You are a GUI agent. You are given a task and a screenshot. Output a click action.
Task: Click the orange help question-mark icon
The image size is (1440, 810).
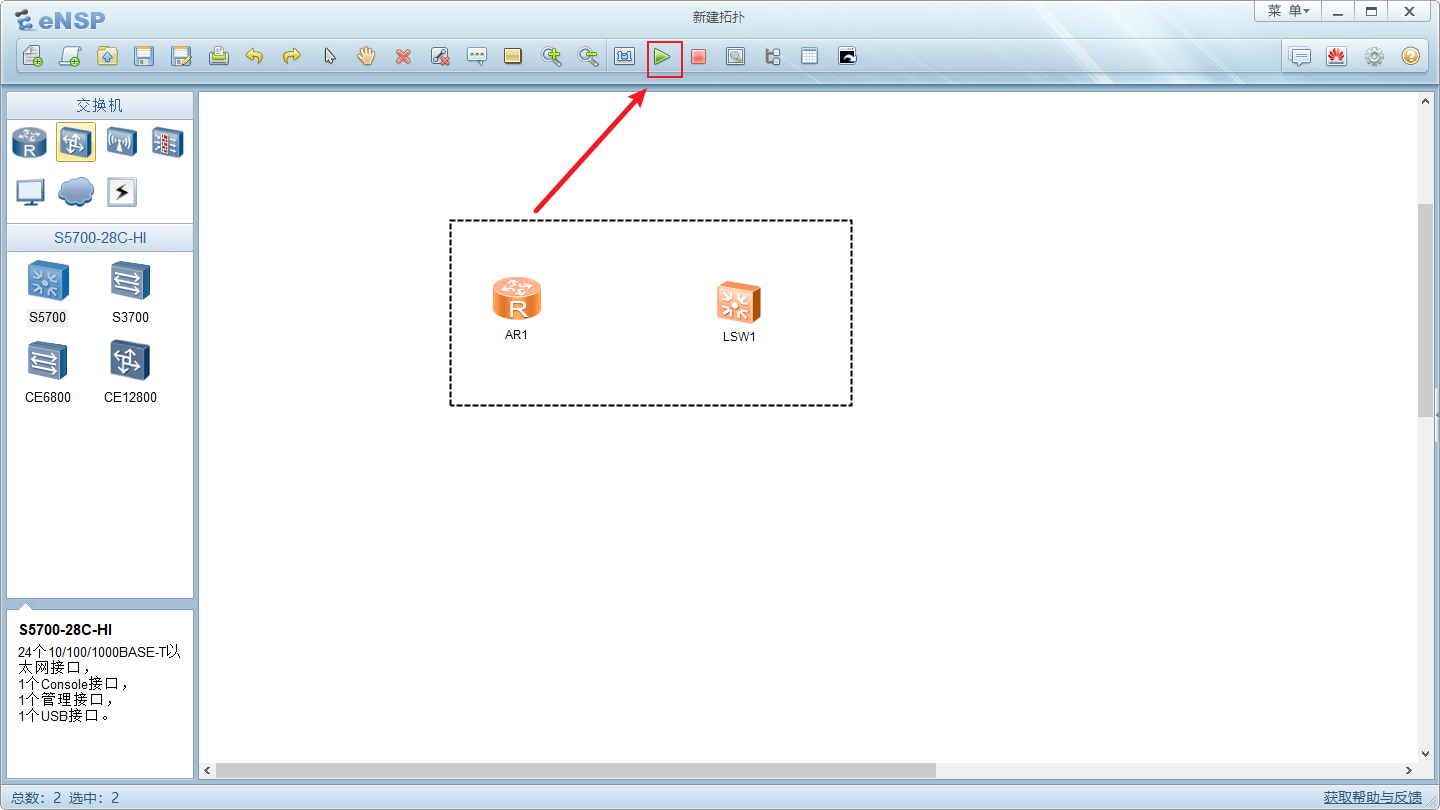(1410, 56)
